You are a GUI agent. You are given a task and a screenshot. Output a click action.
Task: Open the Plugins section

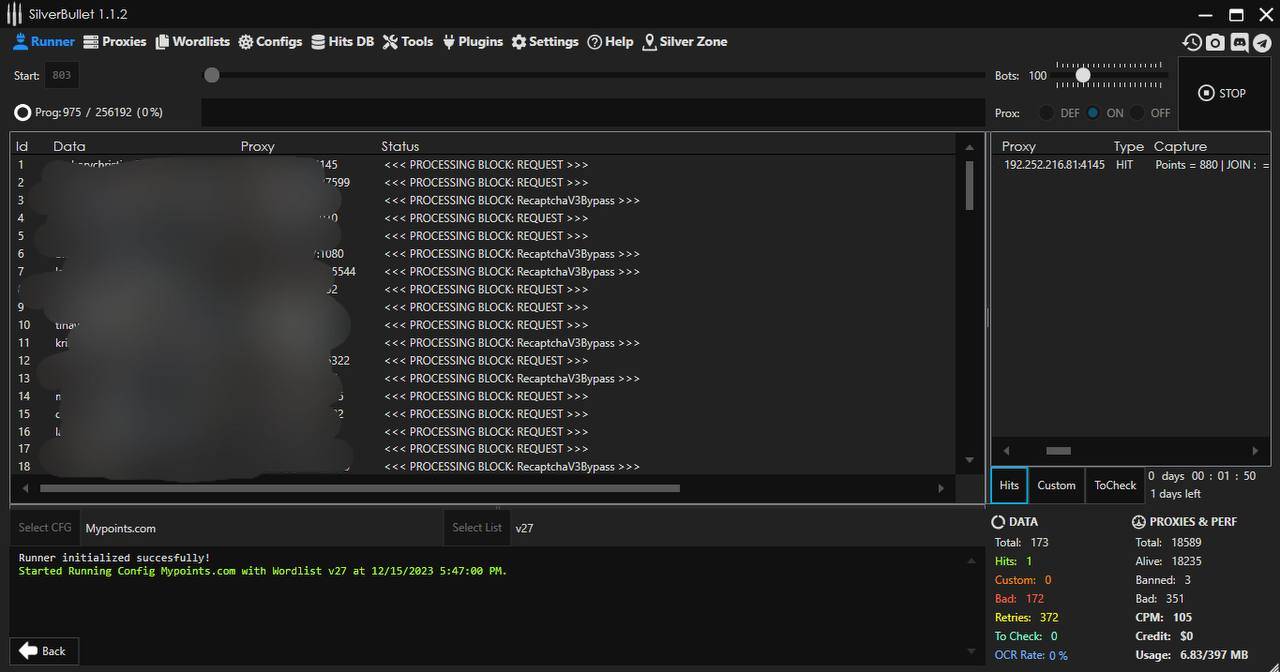click(472, 42)
